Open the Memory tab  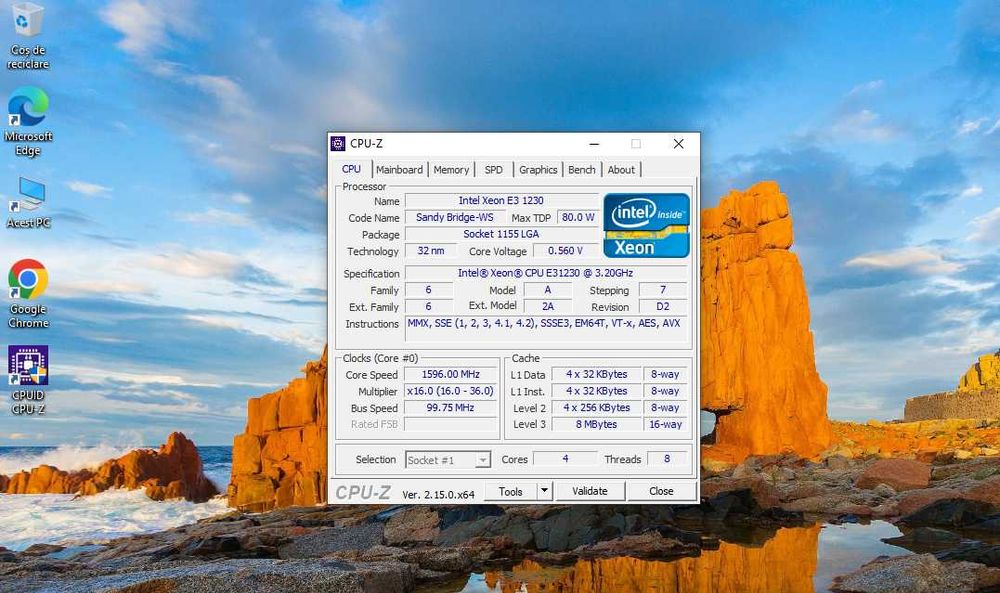pos(451,170)
